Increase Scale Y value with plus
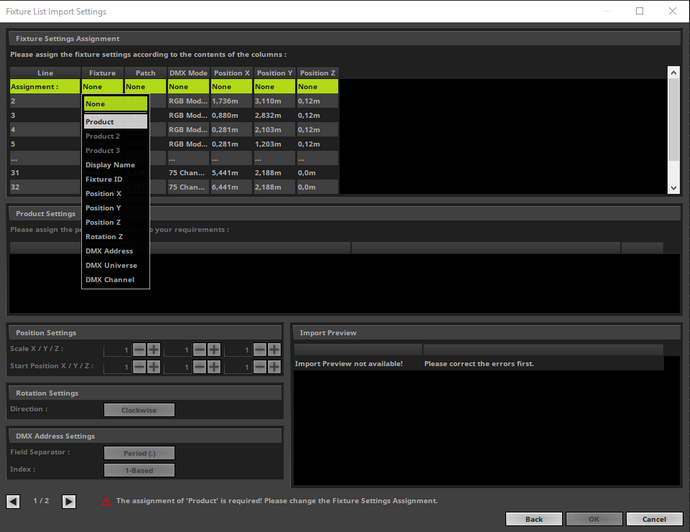The image size is (690, 532). [214, 350]
